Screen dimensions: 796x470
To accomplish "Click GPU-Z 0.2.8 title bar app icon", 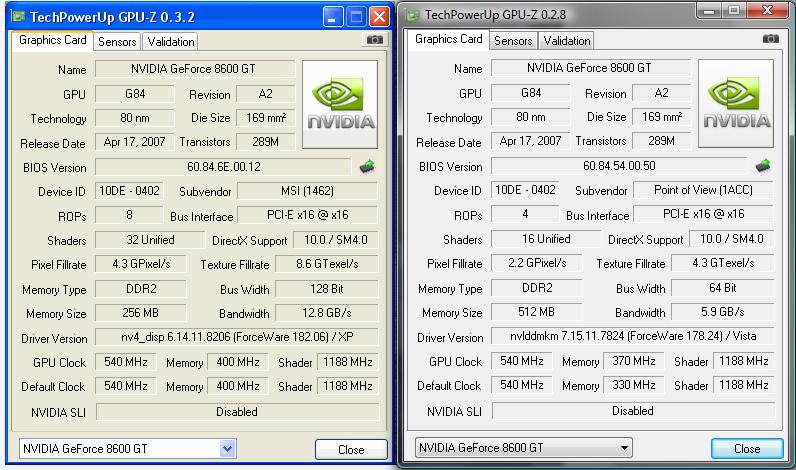I will (412, 15).
